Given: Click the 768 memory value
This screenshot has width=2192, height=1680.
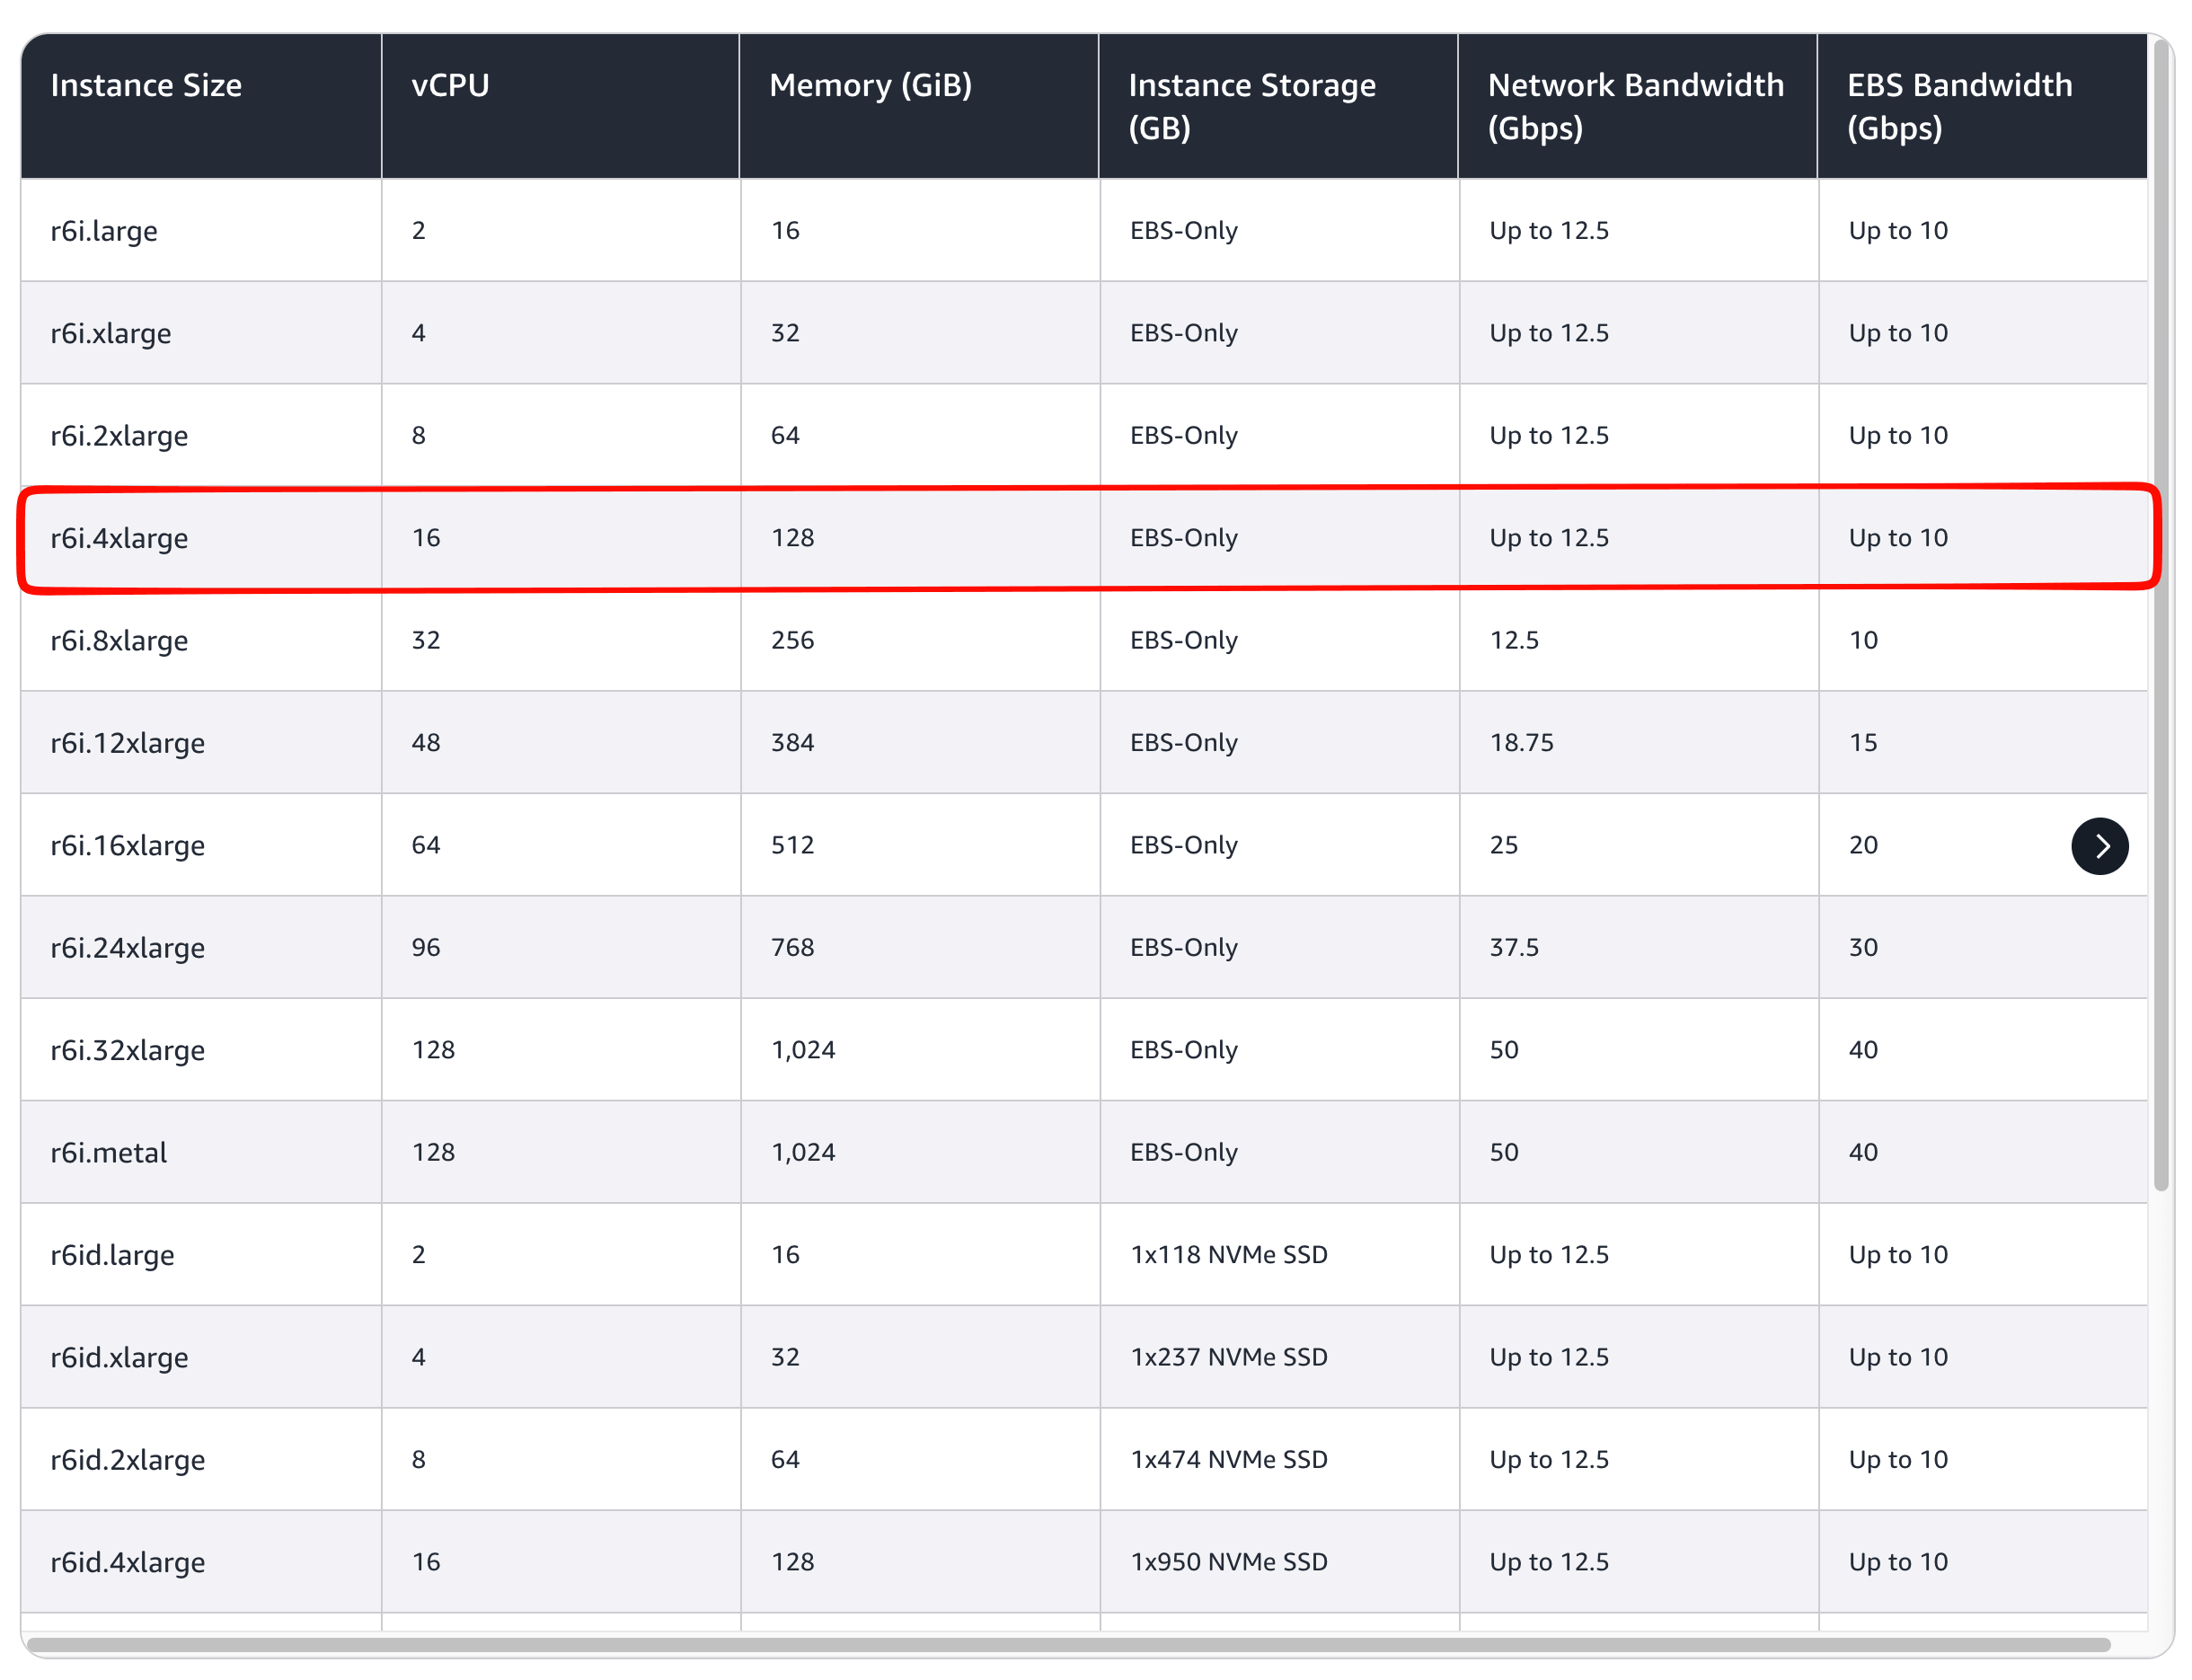Looking at the screenshot, I should [792, 947].
